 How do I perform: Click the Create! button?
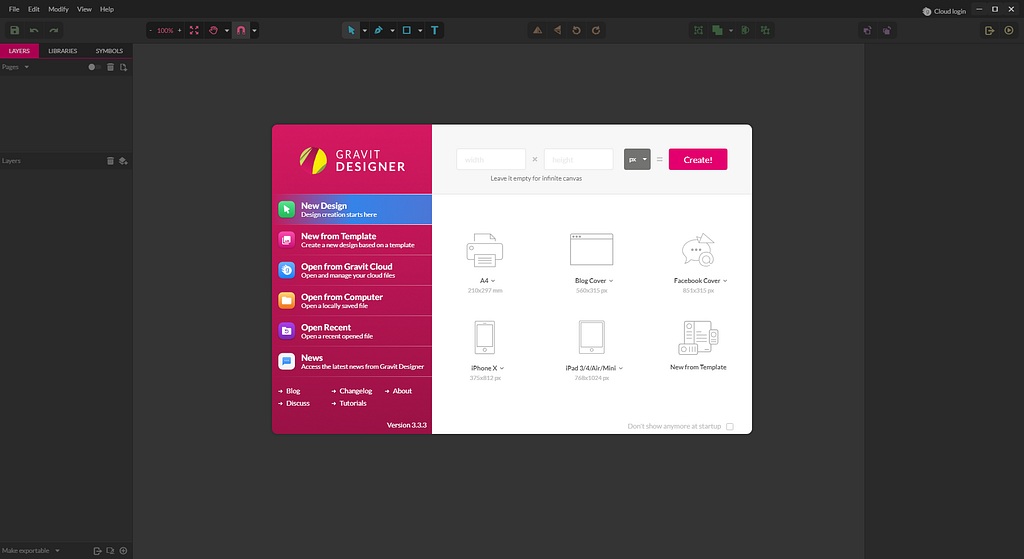coord(697,159)
